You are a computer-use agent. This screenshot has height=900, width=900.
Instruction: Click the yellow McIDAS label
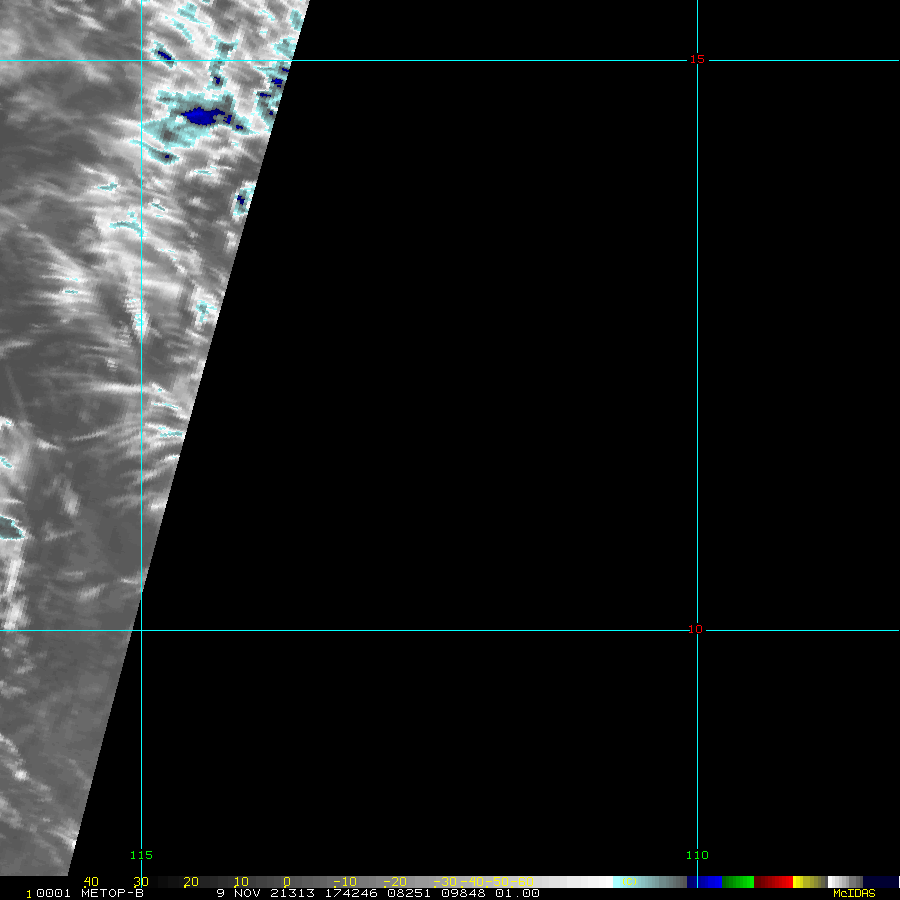coord(853,893)
